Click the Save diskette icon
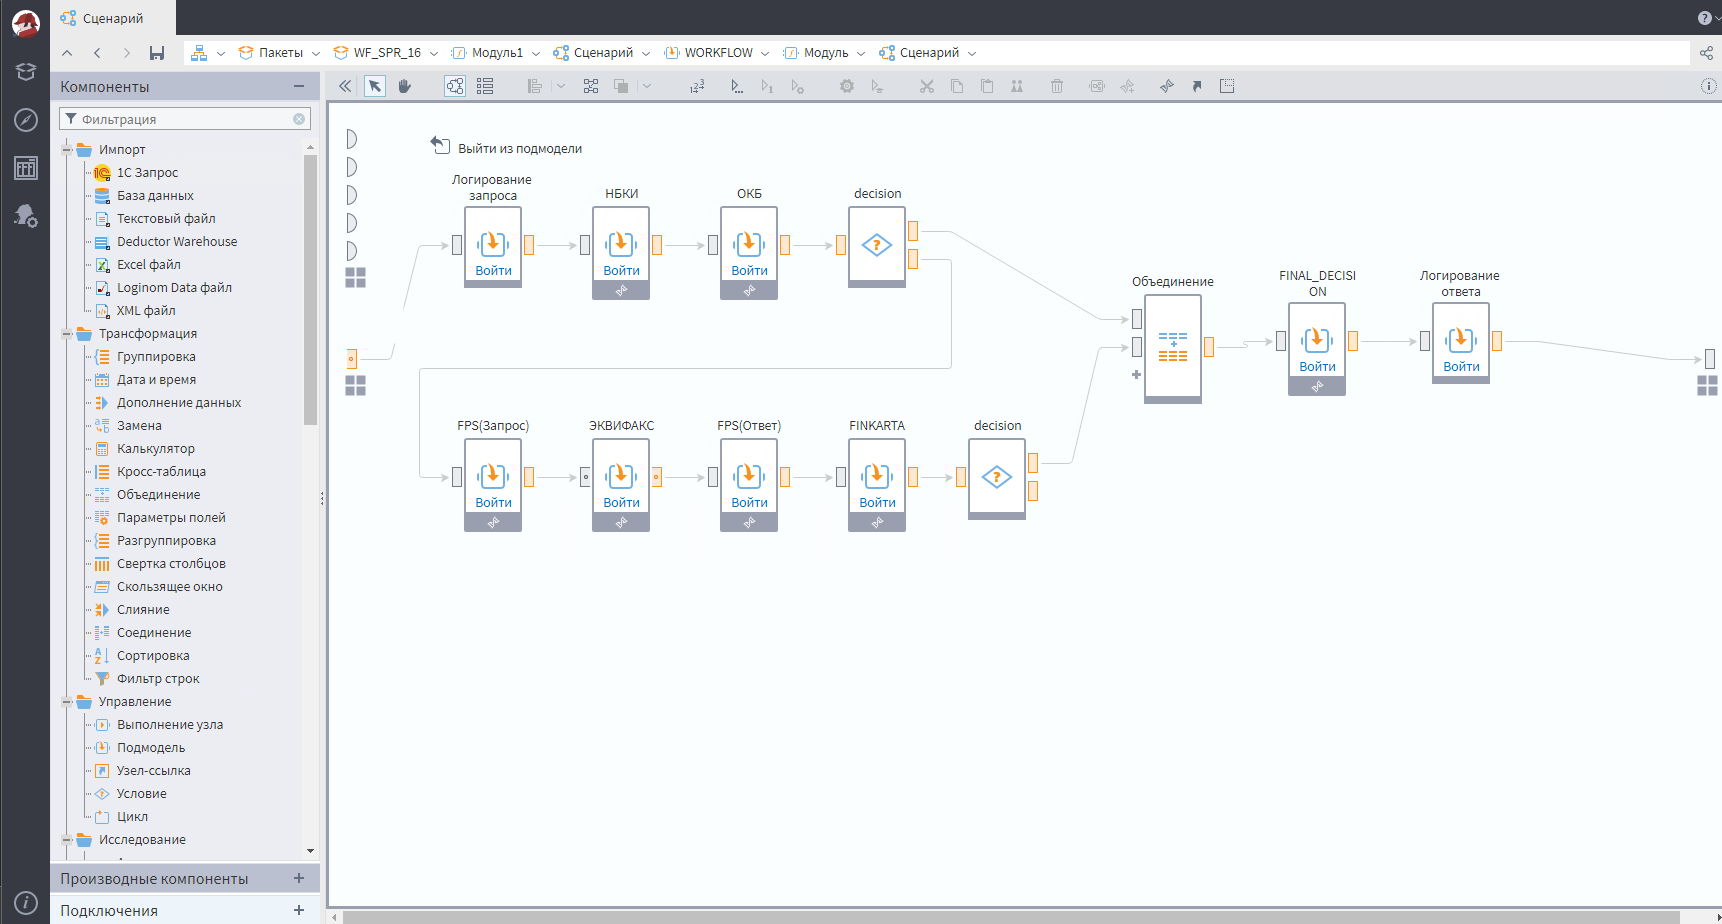The image size is (1722, 924). point(157,53)
